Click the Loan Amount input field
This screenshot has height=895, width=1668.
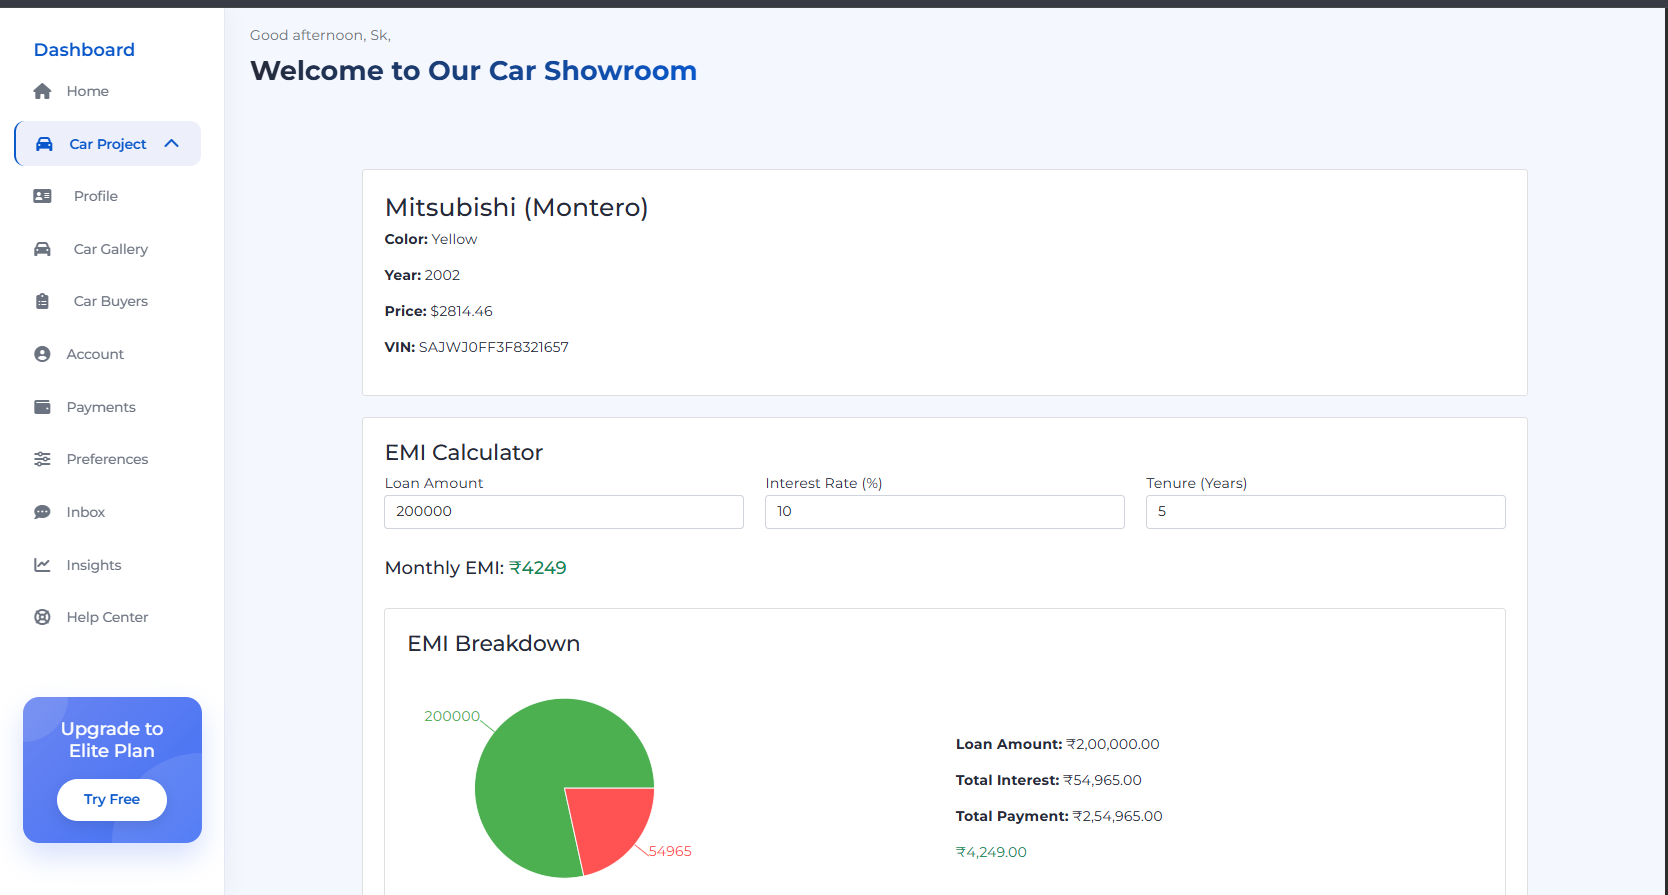tap(563, 512)
